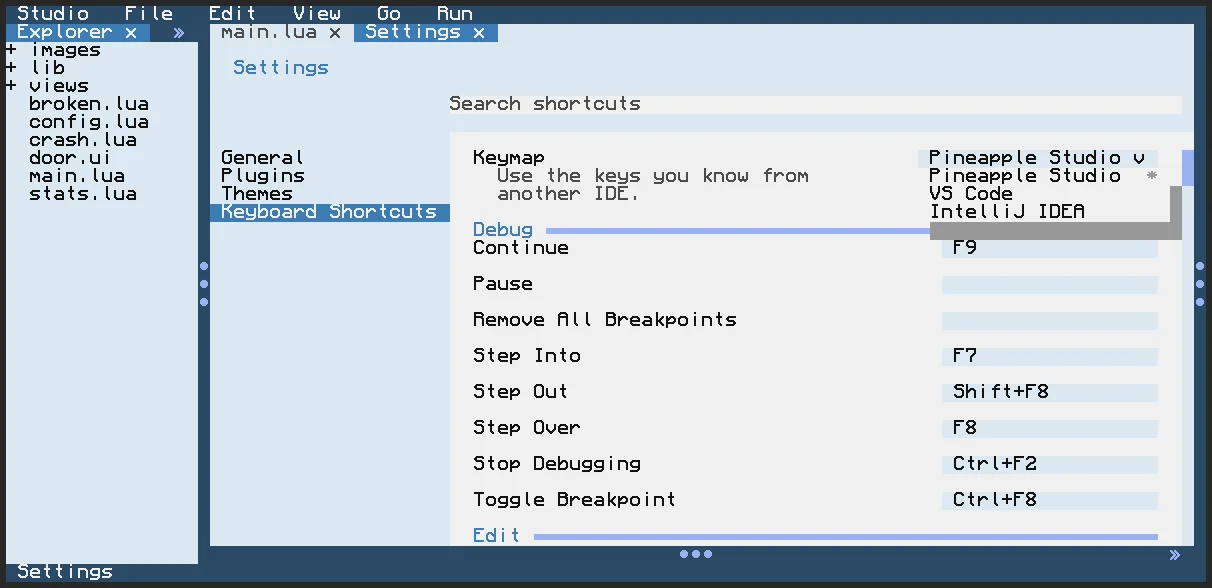Image resolution: width=1212 pixels, height=588 pixels.
Task: Click the bottom-right double chevron icon
Action: pyautogui.click(x=1175, y=555)
